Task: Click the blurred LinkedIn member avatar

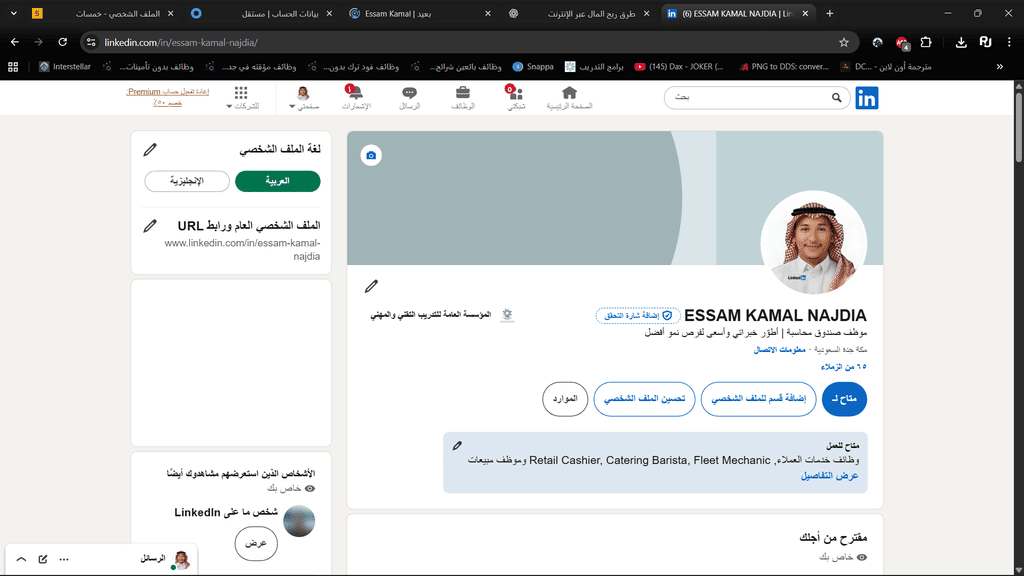Action: pos(299,520)
